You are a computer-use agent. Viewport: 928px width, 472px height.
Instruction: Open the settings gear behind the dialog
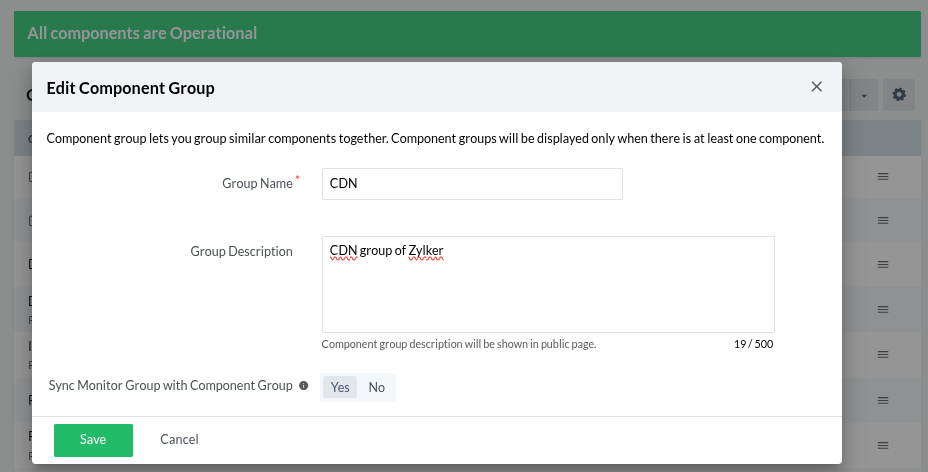point(898,95)
